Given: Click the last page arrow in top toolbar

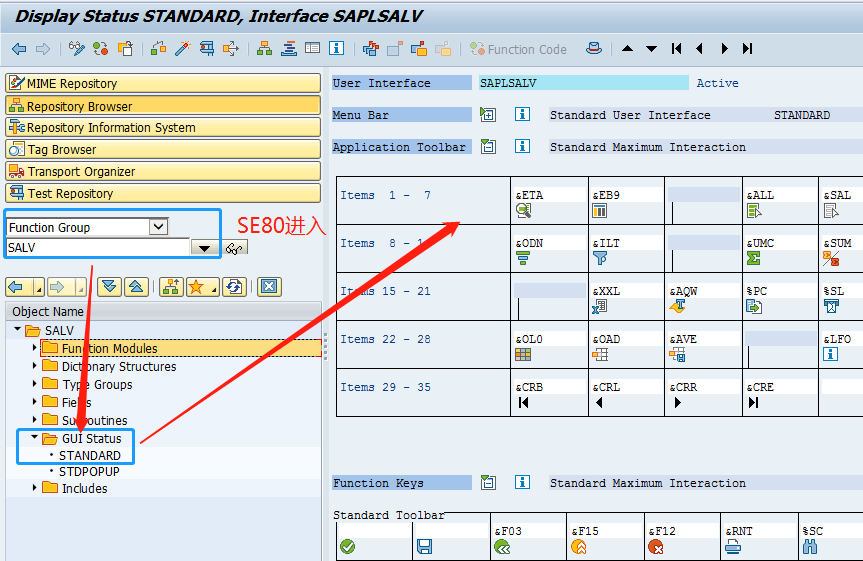Looking at the screenshot, I should click(747, 48).
